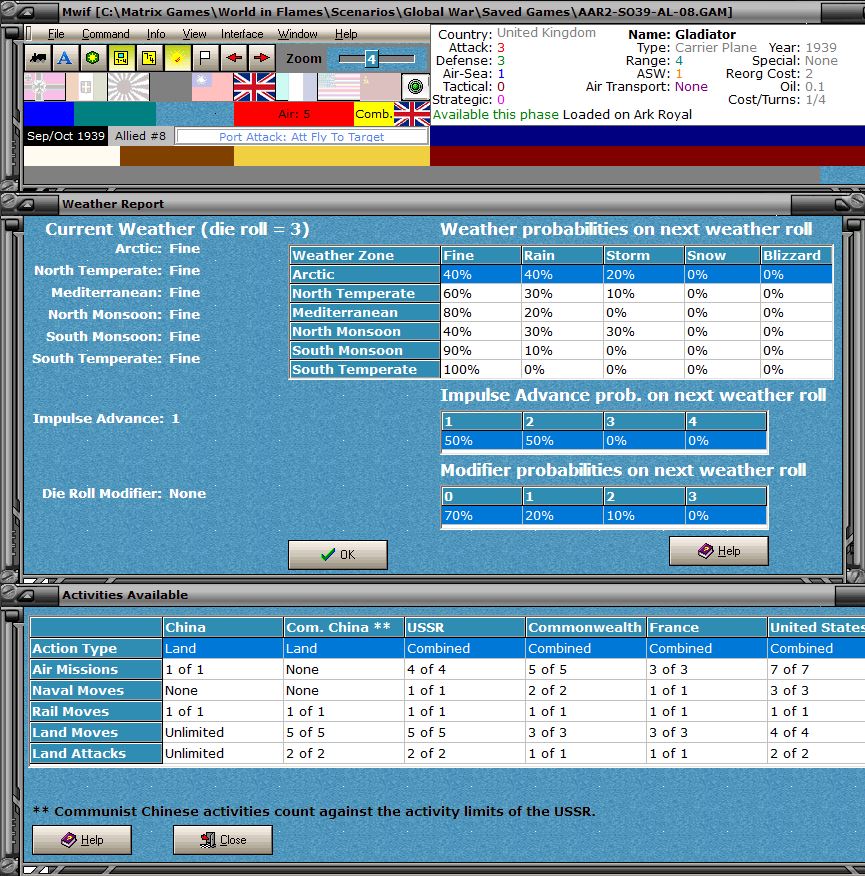Click the white flag toolbar button
This screenshot has height=876, width=865.
pyautogui.click(x=205, y=58)
